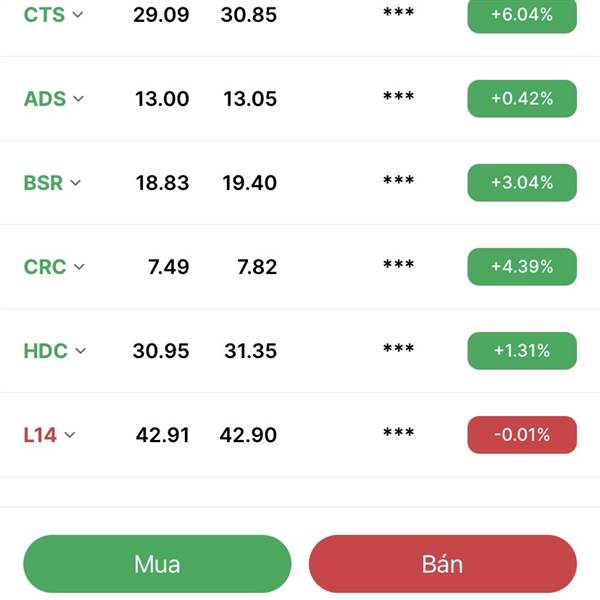This screenshot has width=600, height=600.
Task: Toggle the +6.04% change badge for CTS
Action: coord(522,15)
